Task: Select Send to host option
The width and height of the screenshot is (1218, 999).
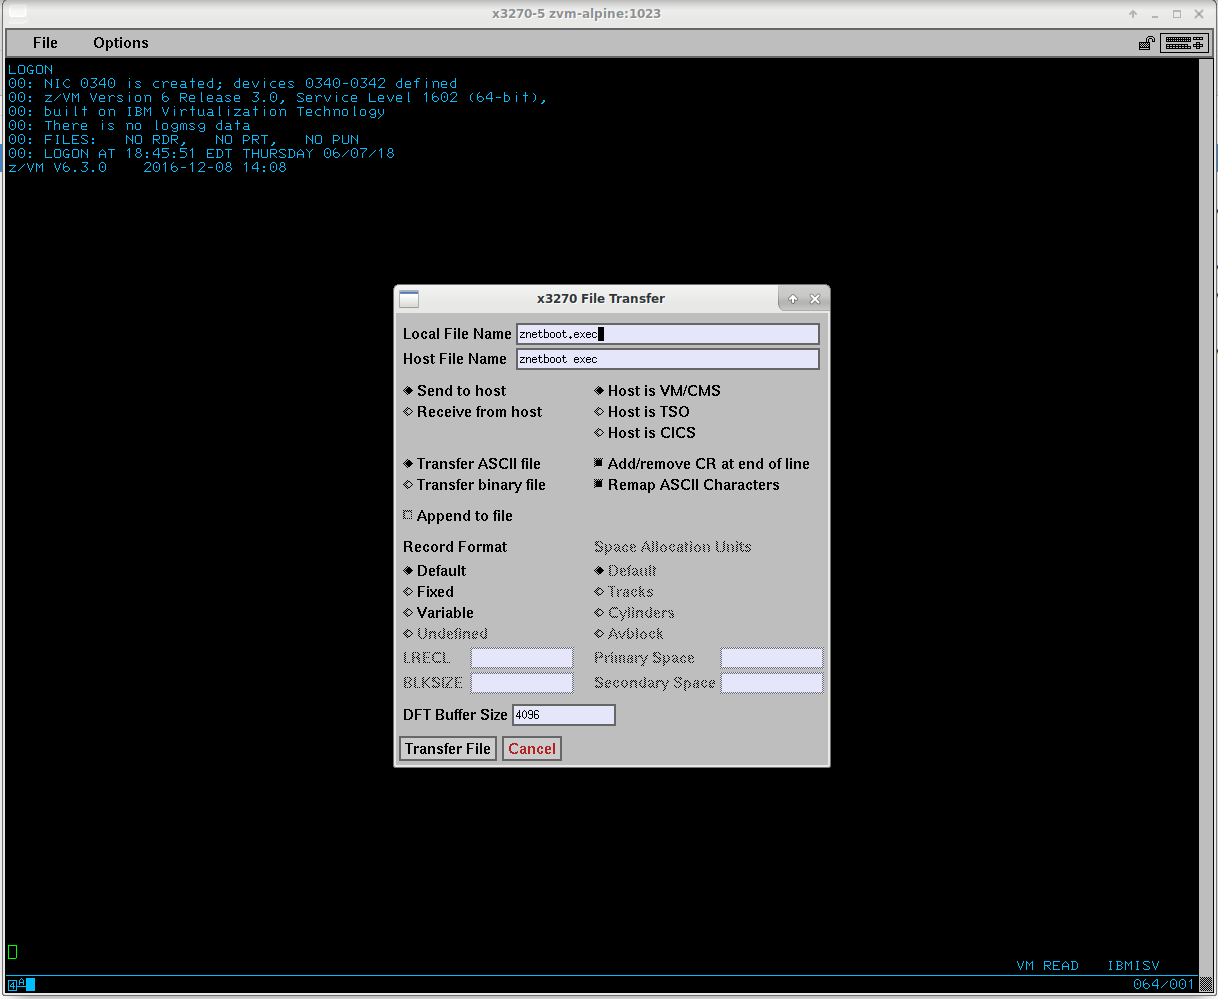Action: 455,391
